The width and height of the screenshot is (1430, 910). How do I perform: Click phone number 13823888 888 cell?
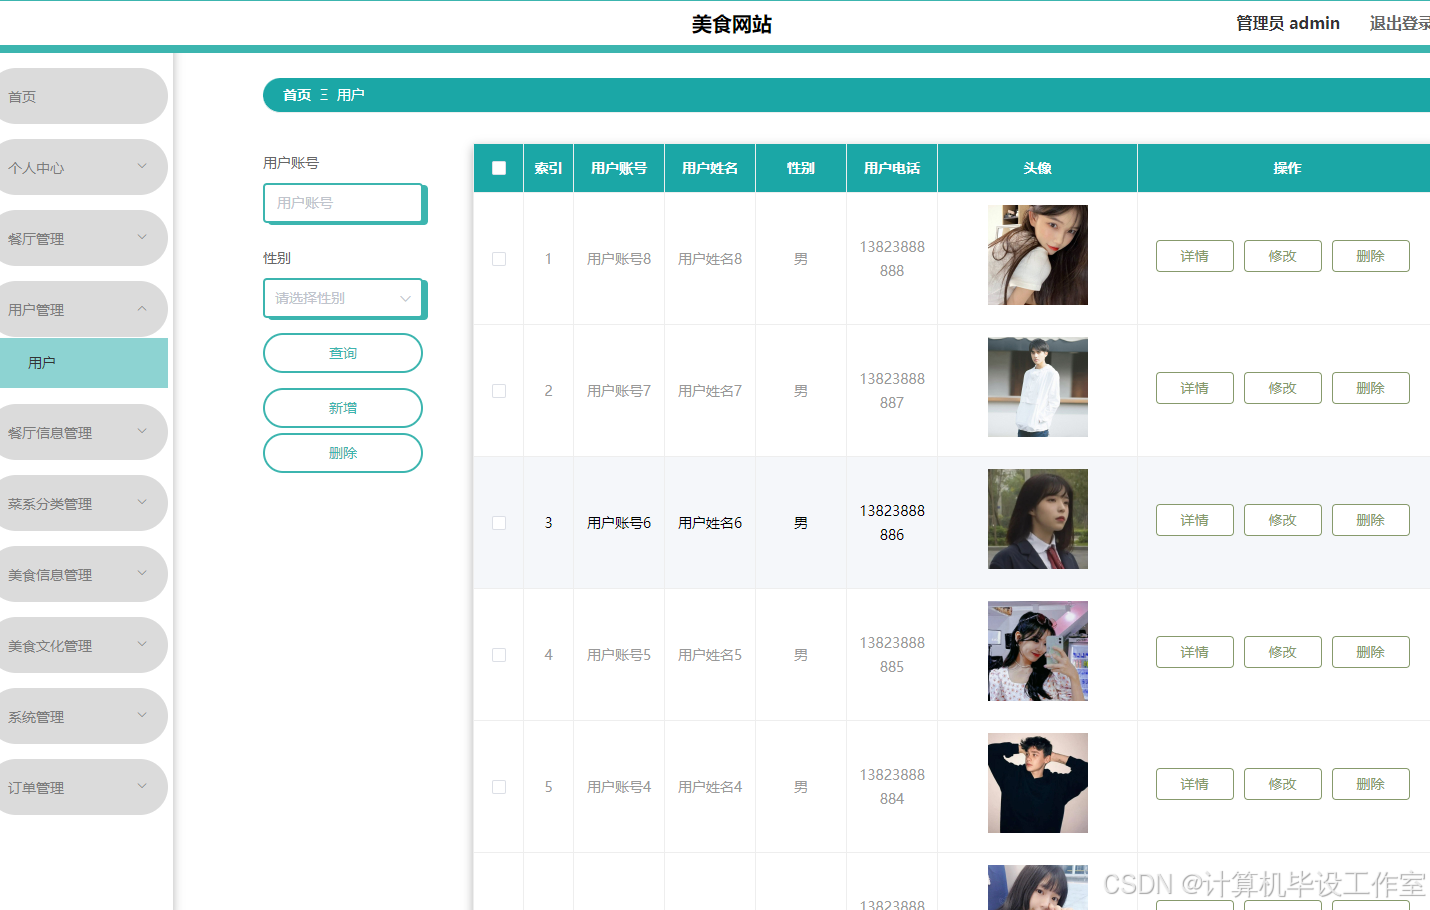click(x=892, y=259)
